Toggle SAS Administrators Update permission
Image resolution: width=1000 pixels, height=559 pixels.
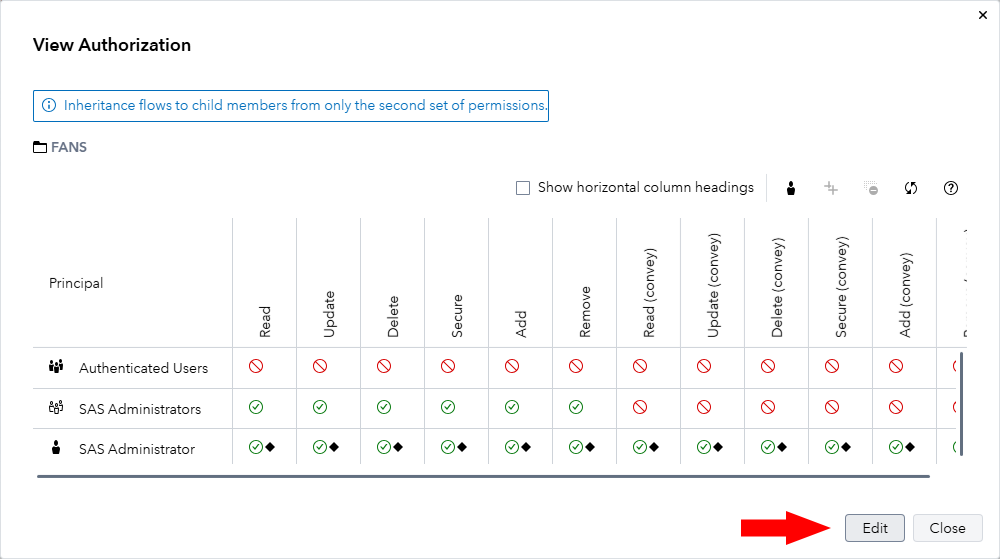click(320, 407)
